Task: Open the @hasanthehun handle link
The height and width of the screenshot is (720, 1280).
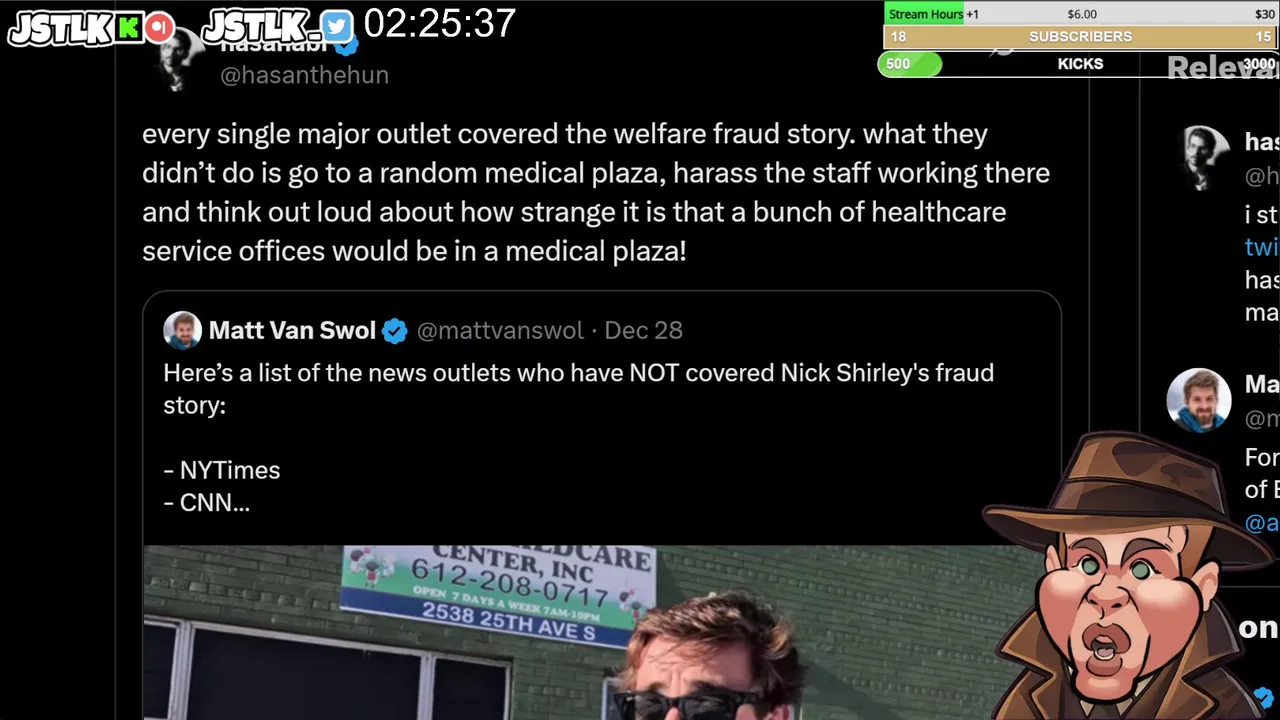Action: (304, 75)
